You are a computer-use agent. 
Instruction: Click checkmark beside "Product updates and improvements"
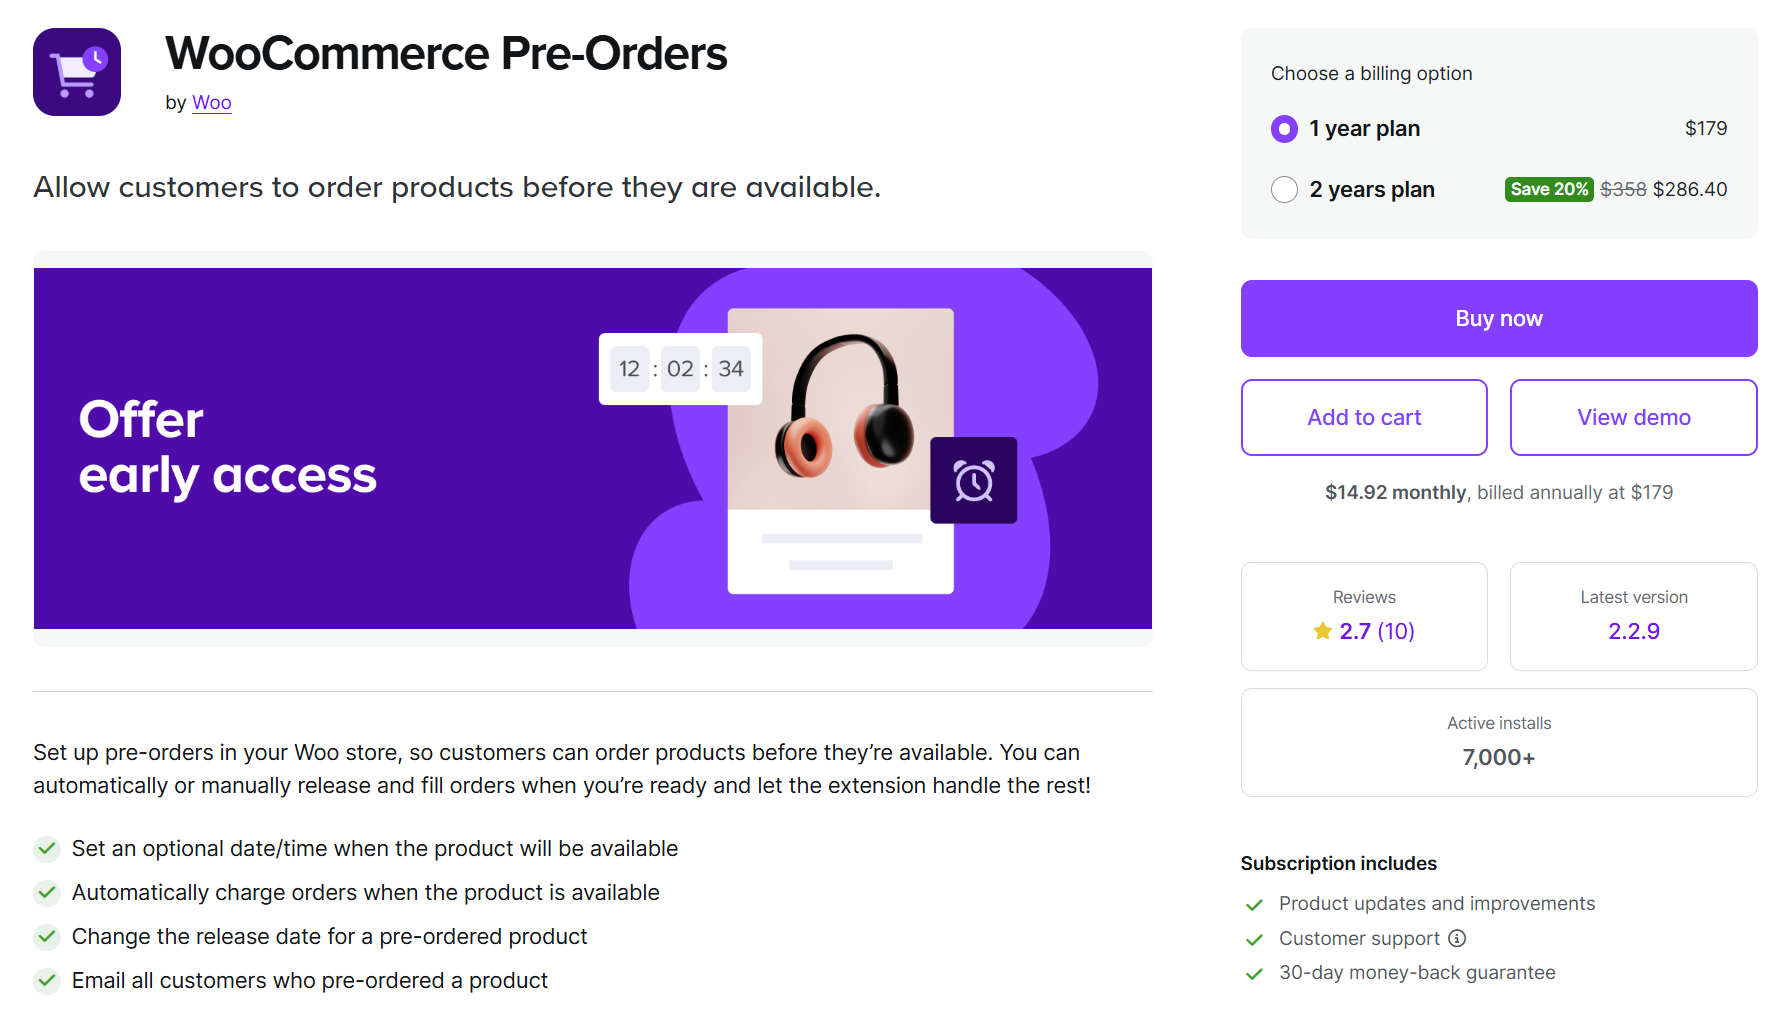click(1253, 904)
